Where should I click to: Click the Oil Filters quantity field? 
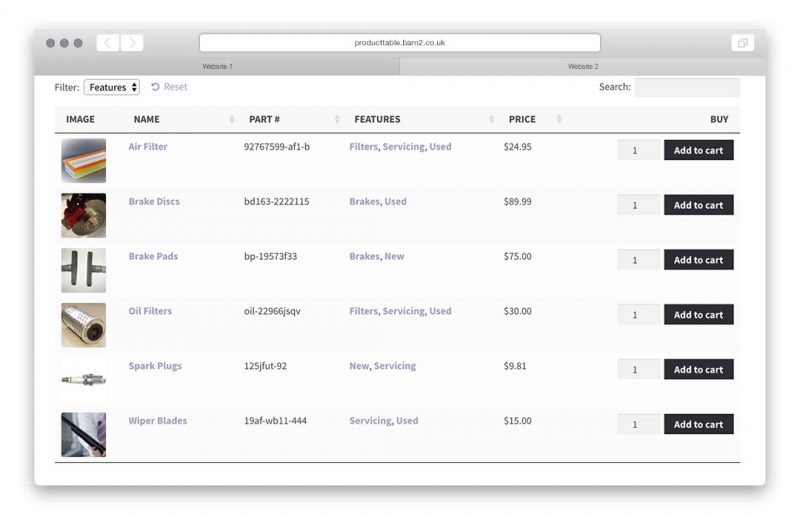coord(639,315)
